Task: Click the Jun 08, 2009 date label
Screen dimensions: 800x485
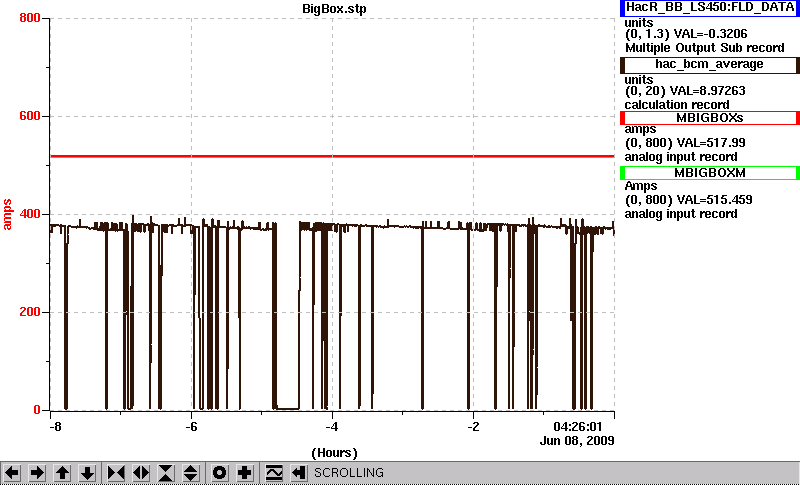Action: [577, 441]
